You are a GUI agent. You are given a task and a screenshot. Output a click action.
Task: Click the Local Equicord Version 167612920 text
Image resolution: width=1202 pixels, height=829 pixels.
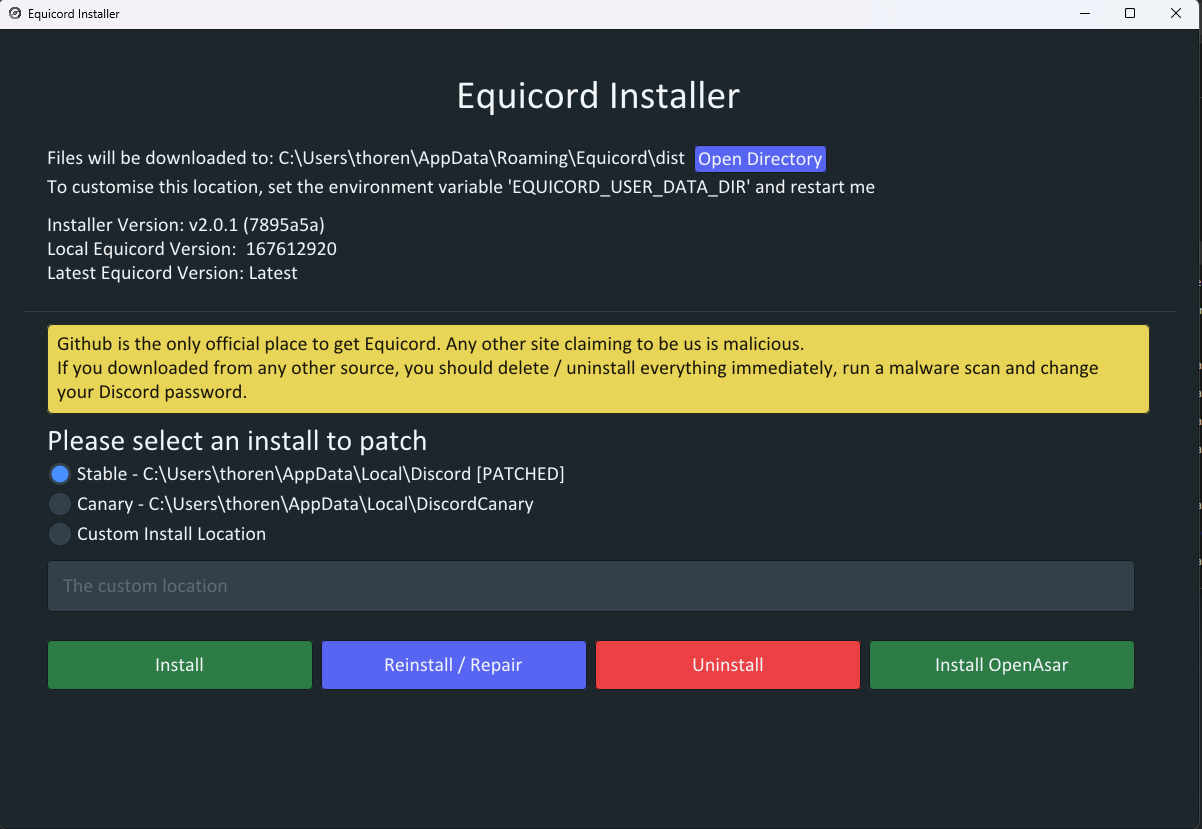[x=192, y=248]
